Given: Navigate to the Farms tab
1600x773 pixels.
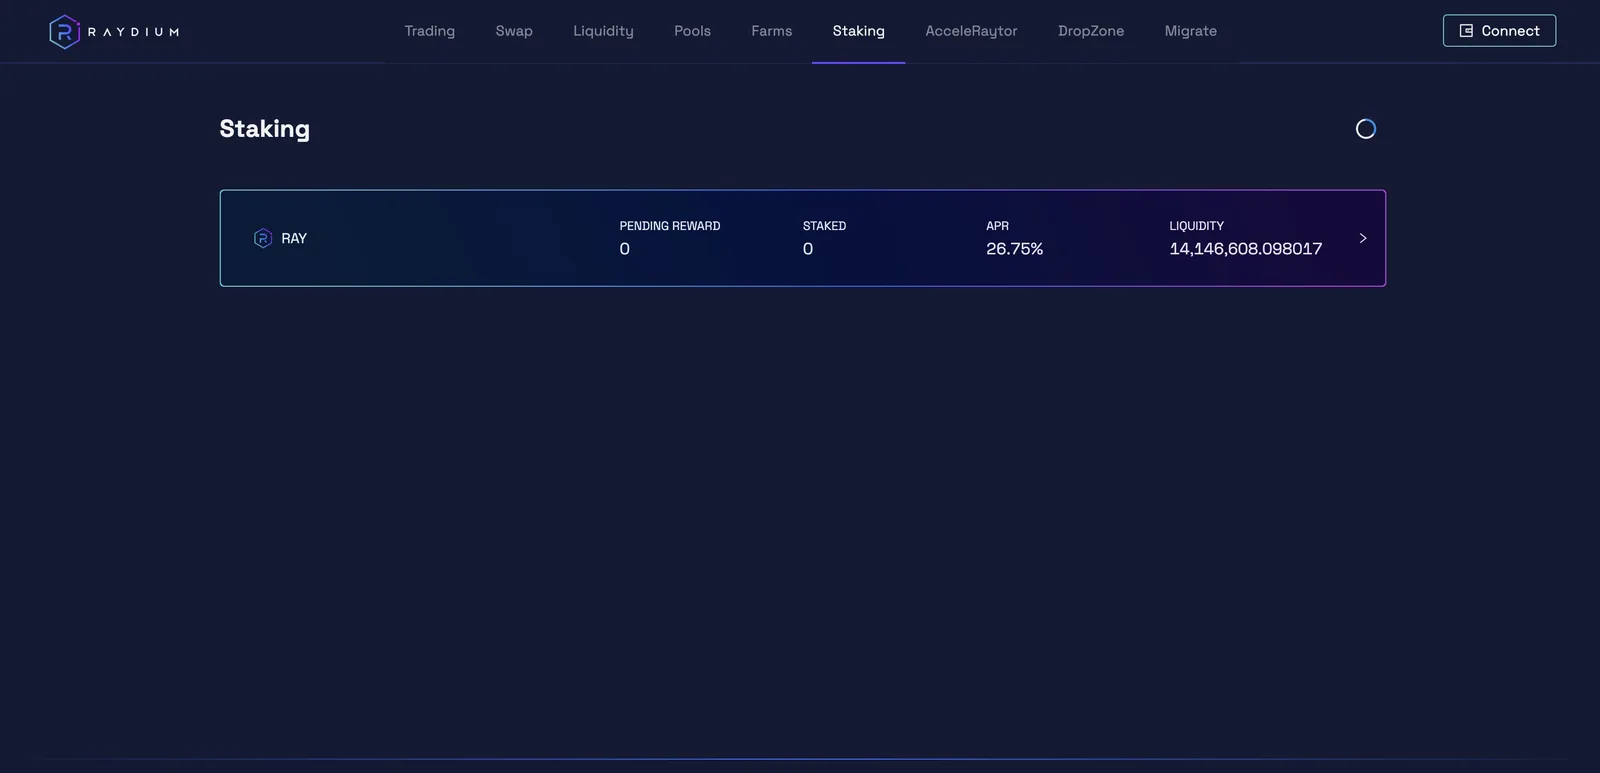Looking at the screenshot, I should click(x=772, y=31).
